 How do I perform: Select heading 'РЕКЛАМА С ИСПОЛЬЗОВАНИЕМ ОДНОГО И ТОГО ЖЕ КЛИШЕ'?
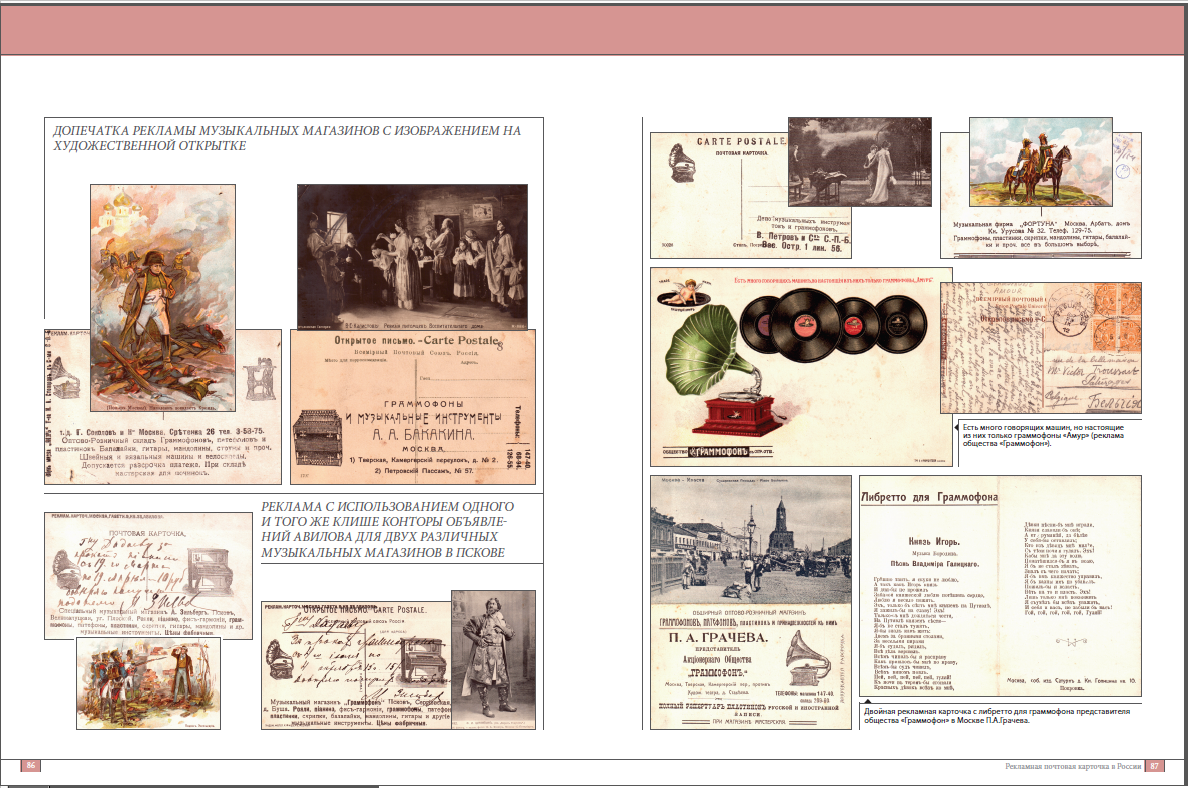(388, 529)
